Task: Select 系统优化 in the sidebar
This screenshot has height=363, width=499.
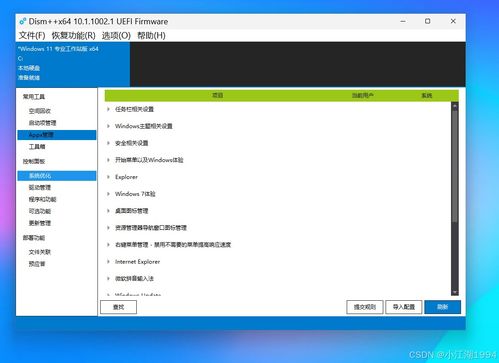Action: pos(57,176)
